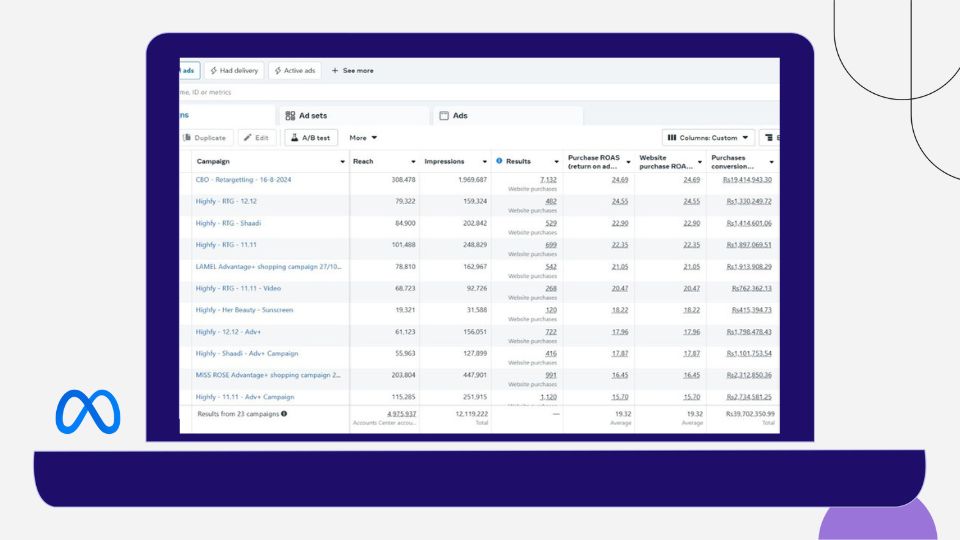960x540 pixels.
Task: Click the Duplicate copy icon
Action: coord(187,138)
